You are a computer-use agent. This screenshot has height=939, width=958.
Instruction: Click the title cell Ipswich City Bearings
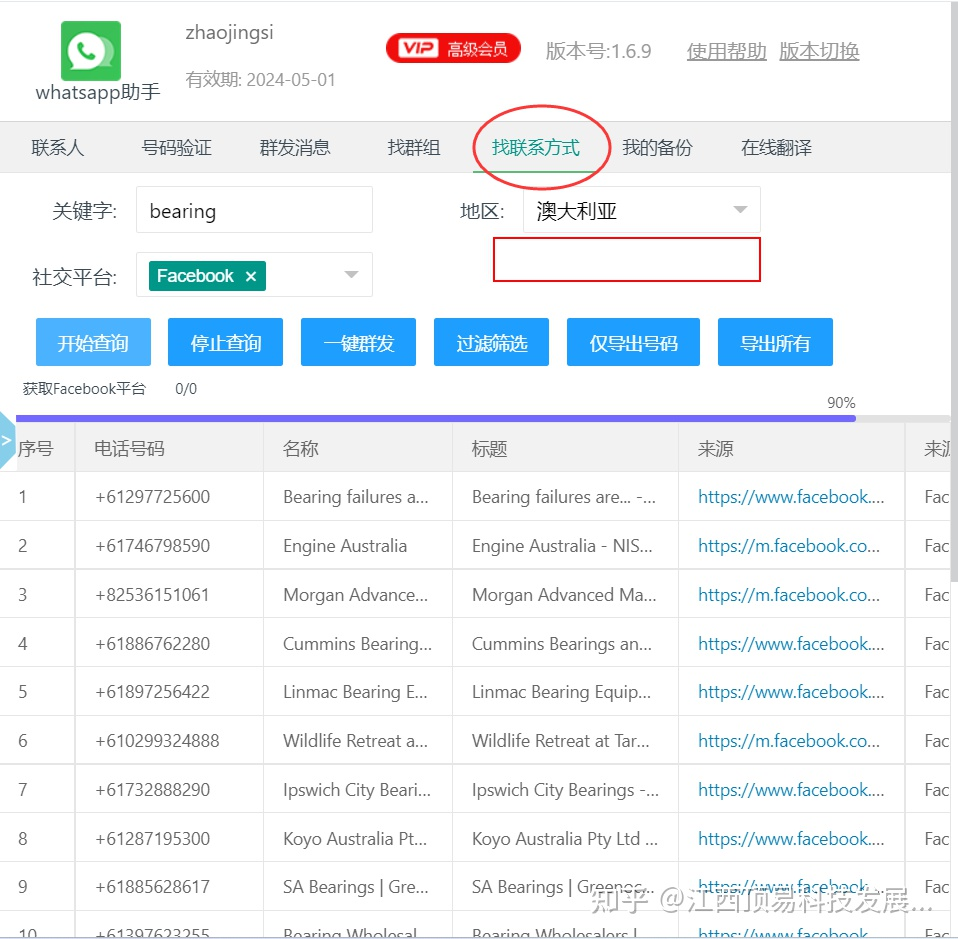pyautogui.click(x=565, y=789)
